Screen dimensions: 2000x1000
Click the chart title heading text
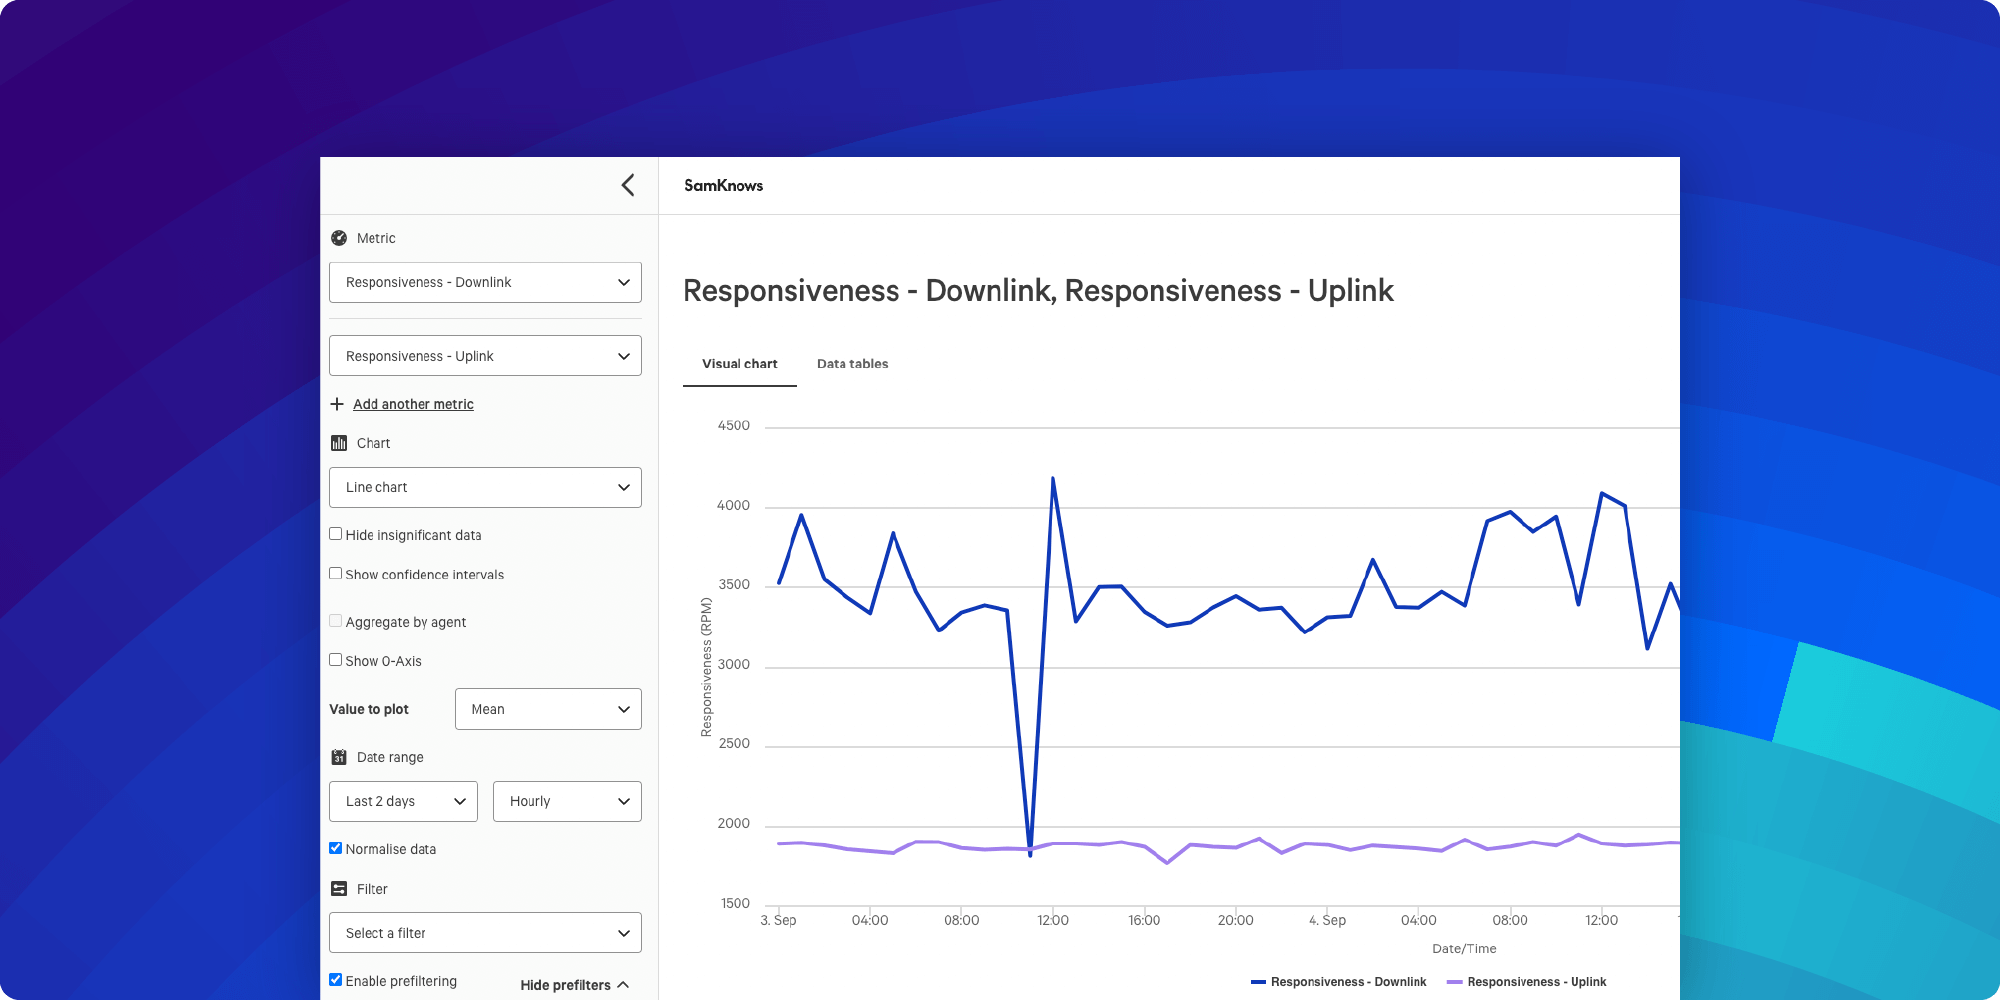point(1038,291)
